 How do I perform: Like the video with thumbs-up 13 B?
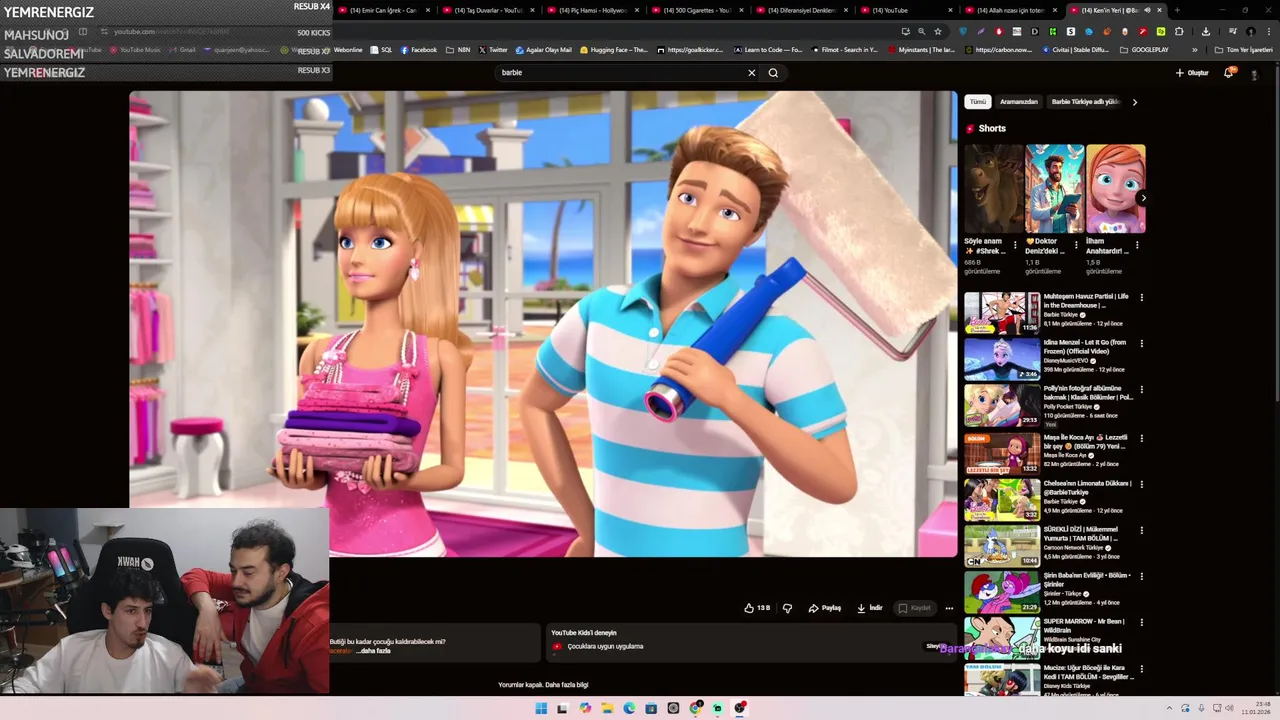757,608
